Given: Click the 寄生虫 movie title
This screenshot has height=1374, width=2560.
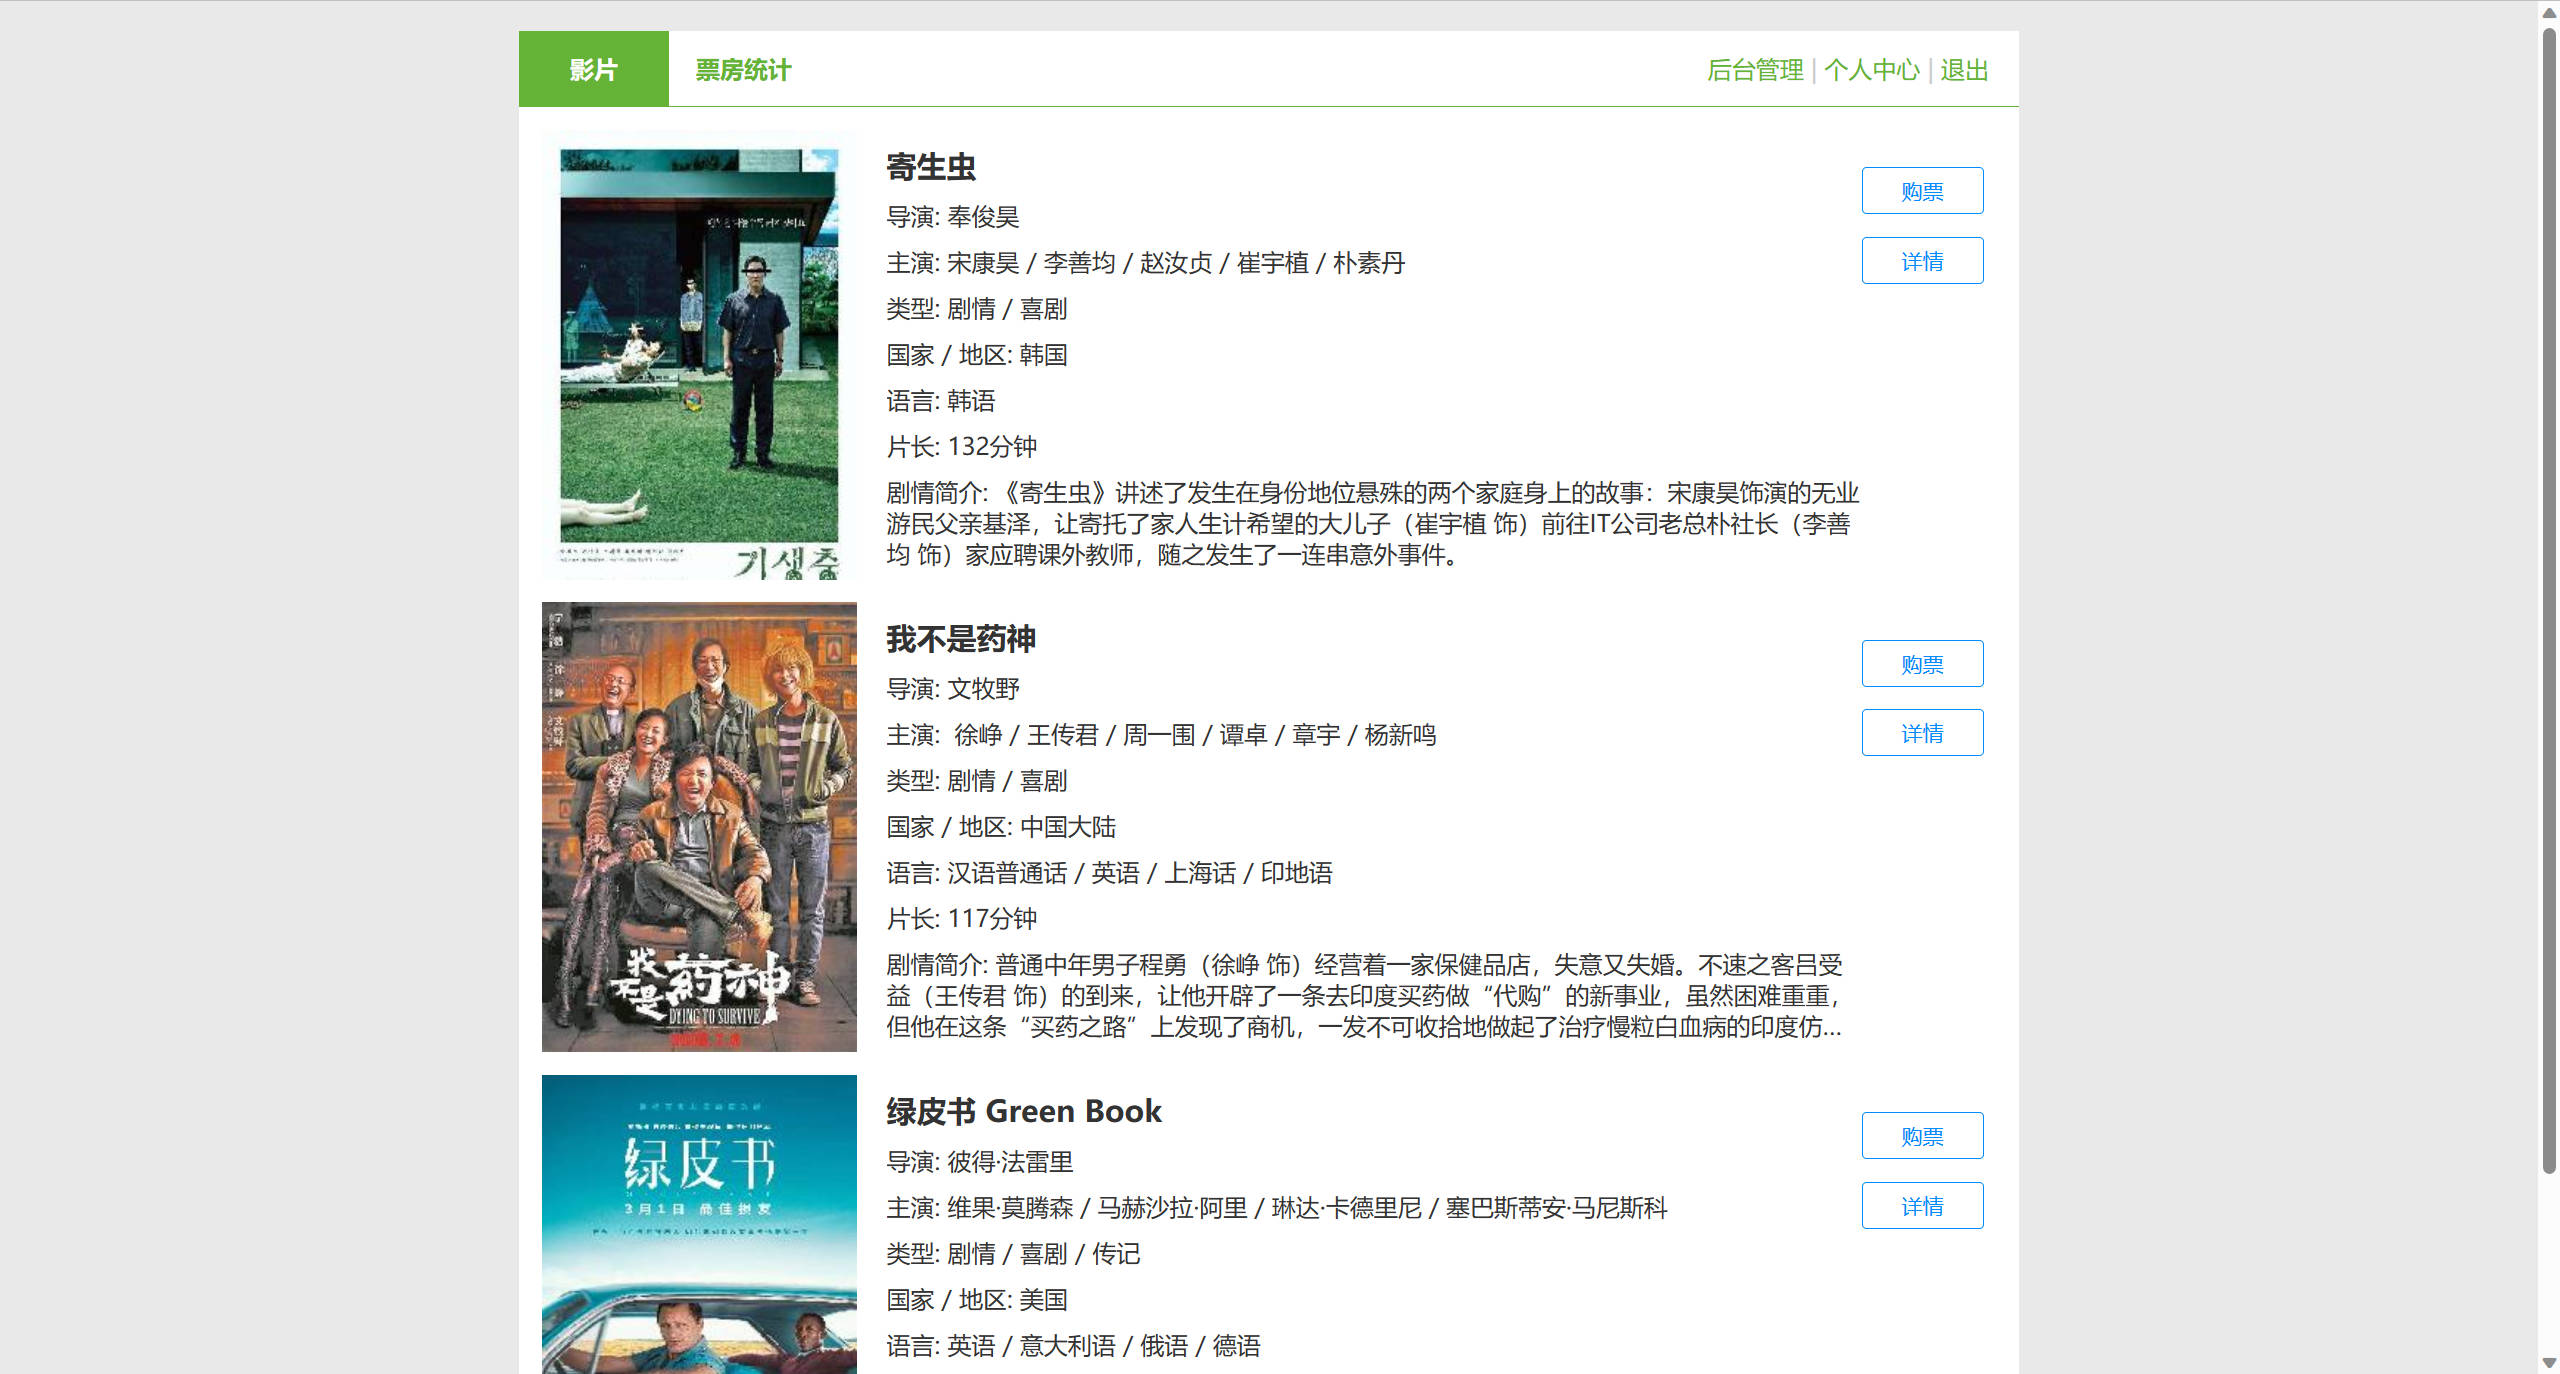Looking at the screenshot, I should coord(930,167).
